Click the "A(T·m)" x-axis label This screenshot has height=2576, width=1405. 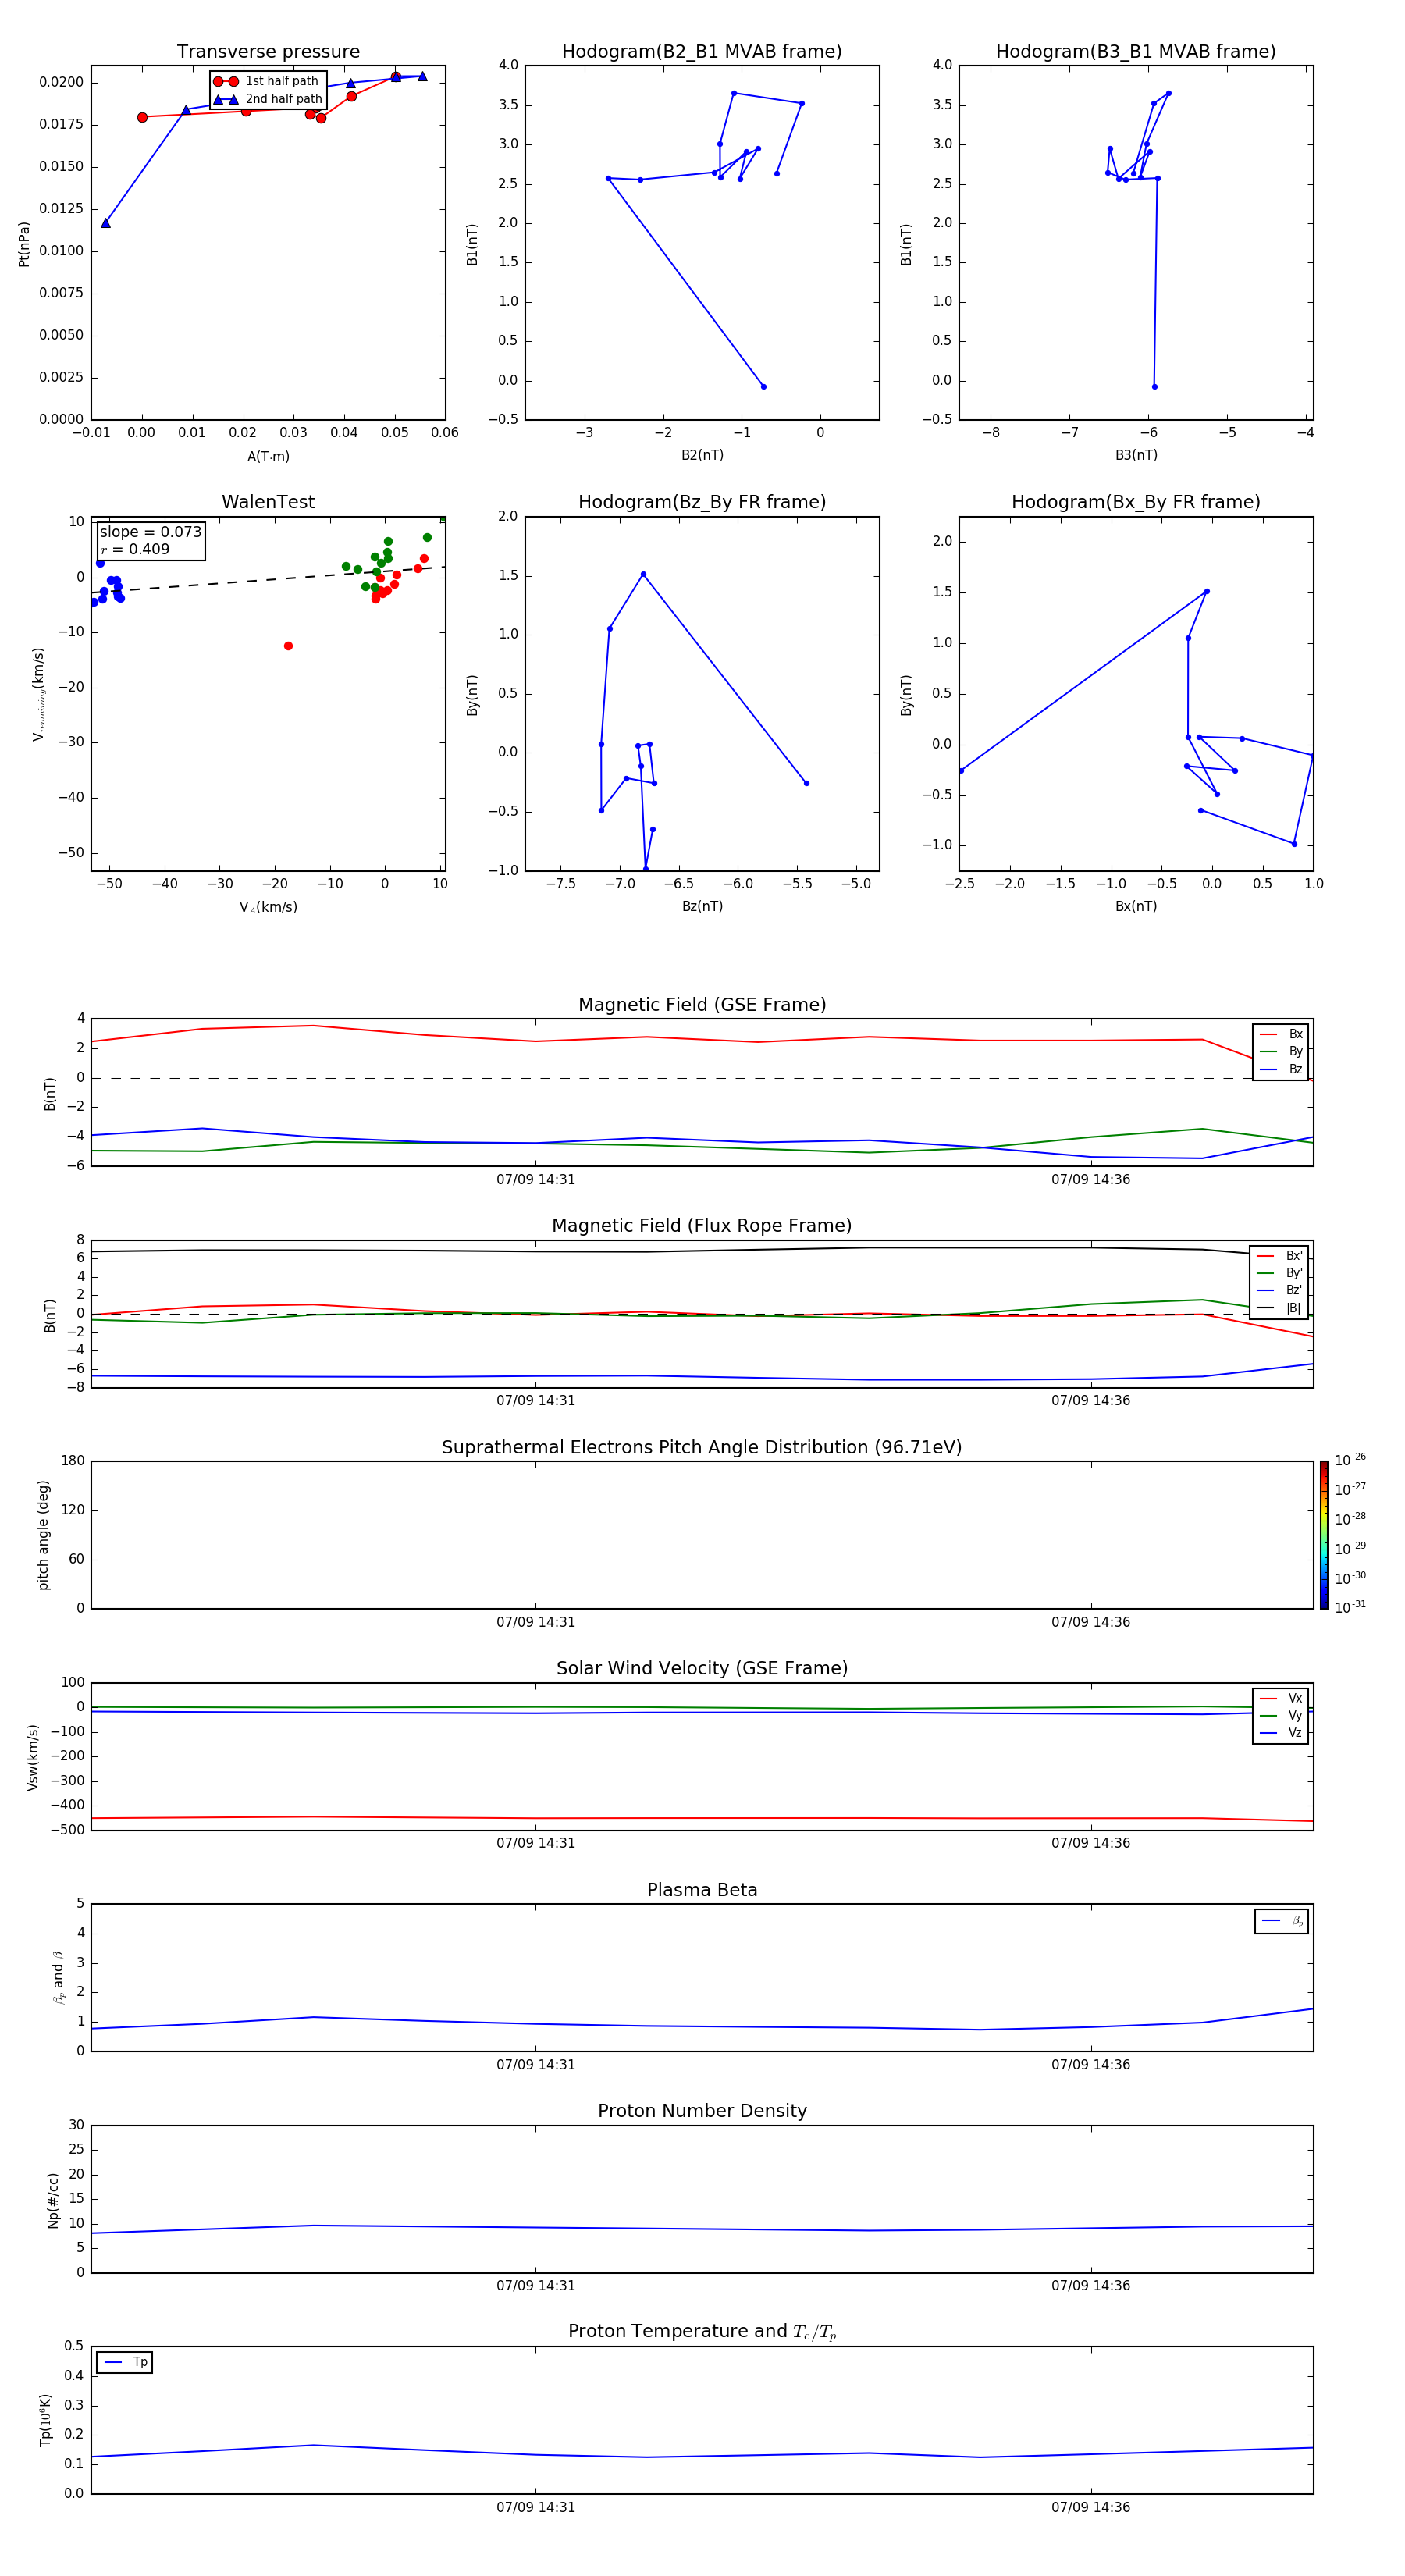(268, 457)
